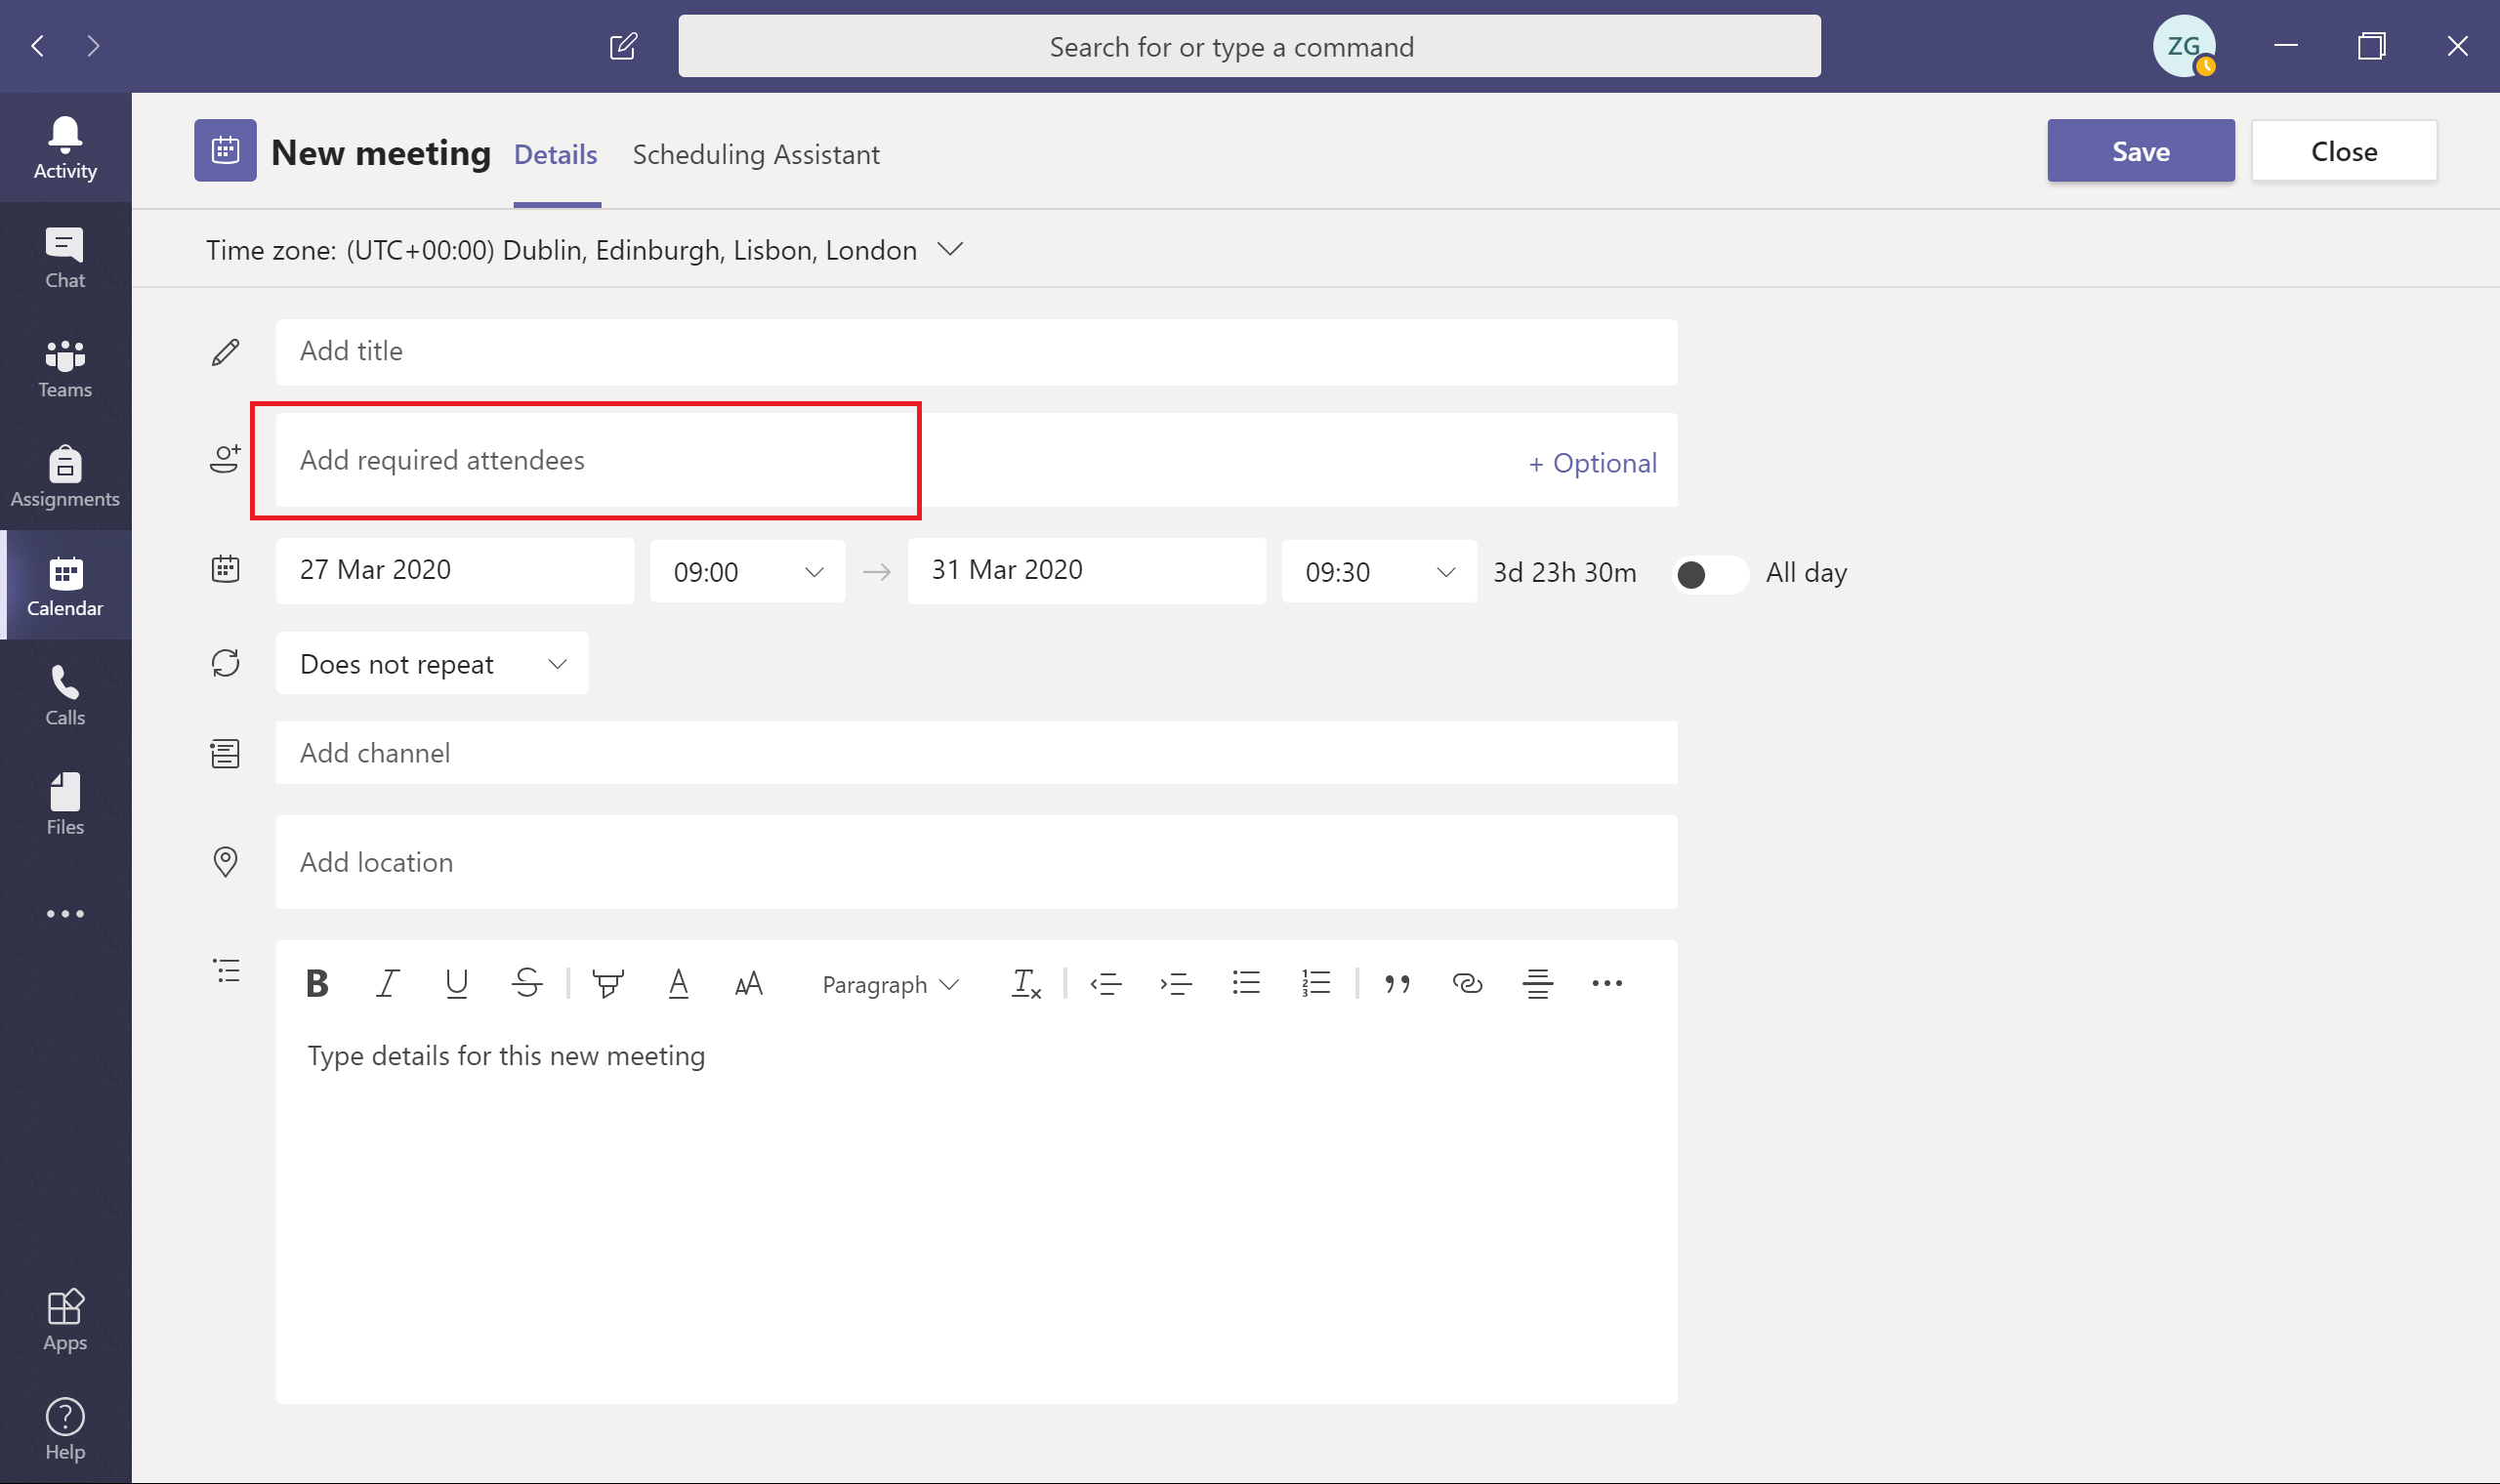Insert a numbered list
This screenshot has height=1484, width=2500.
(1316, 984)
